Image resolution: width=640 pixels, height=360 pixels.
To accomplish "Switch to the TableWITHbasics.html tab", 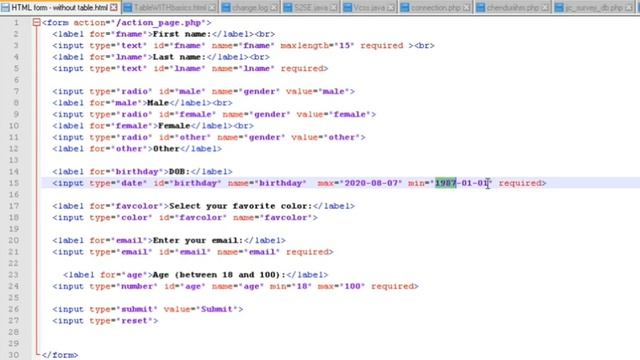I will [x=170, y=8].
